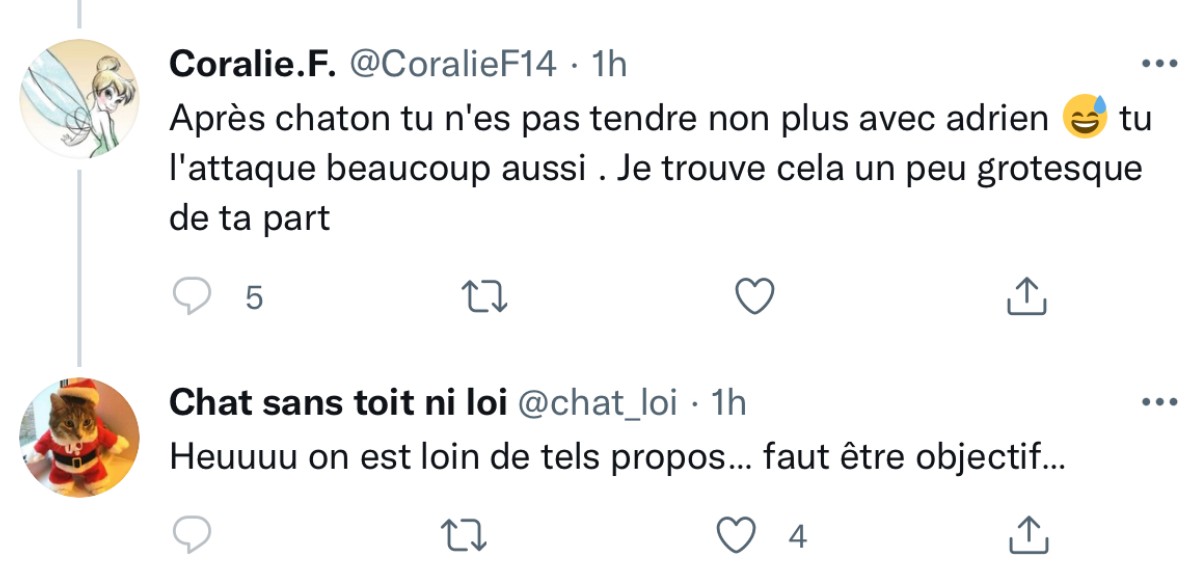Open the 1h timestamp on Coralie.F.'s tweet
1198x565 pixels.
pyautogui.click(x=609, y=65)
